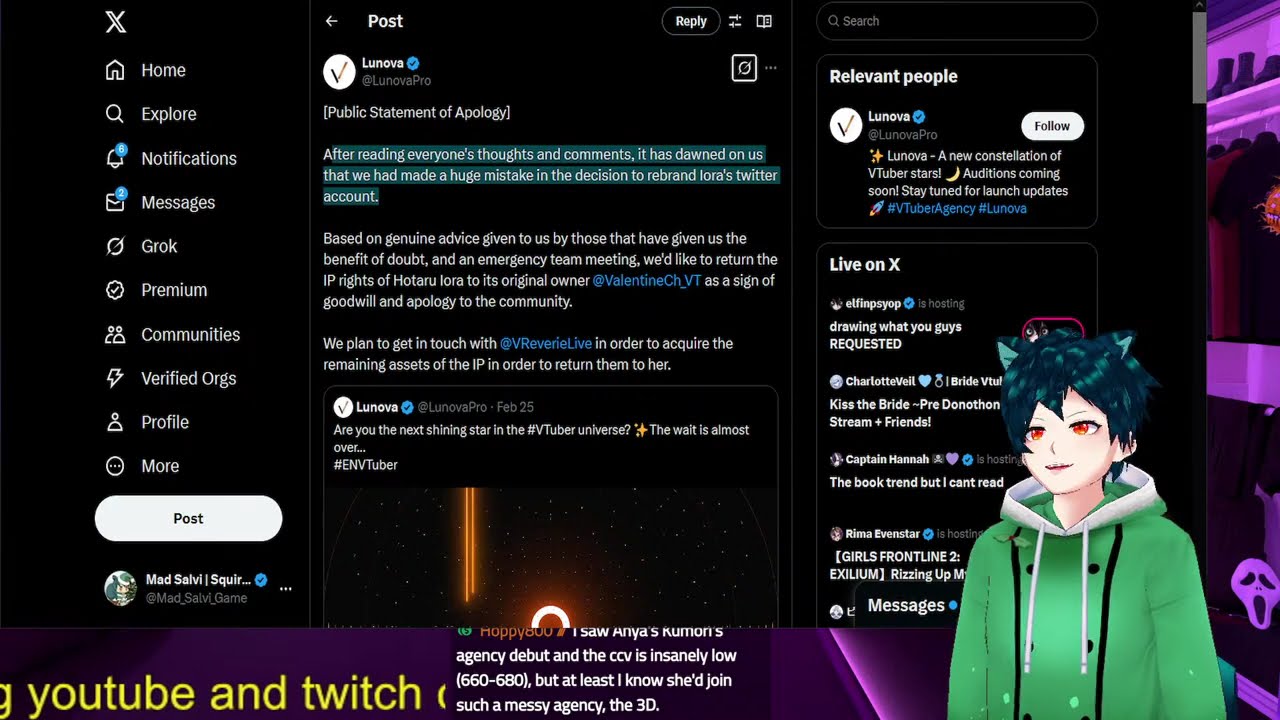Toggle reader view icon
The image size is (1280, 720).
[764, 21]
